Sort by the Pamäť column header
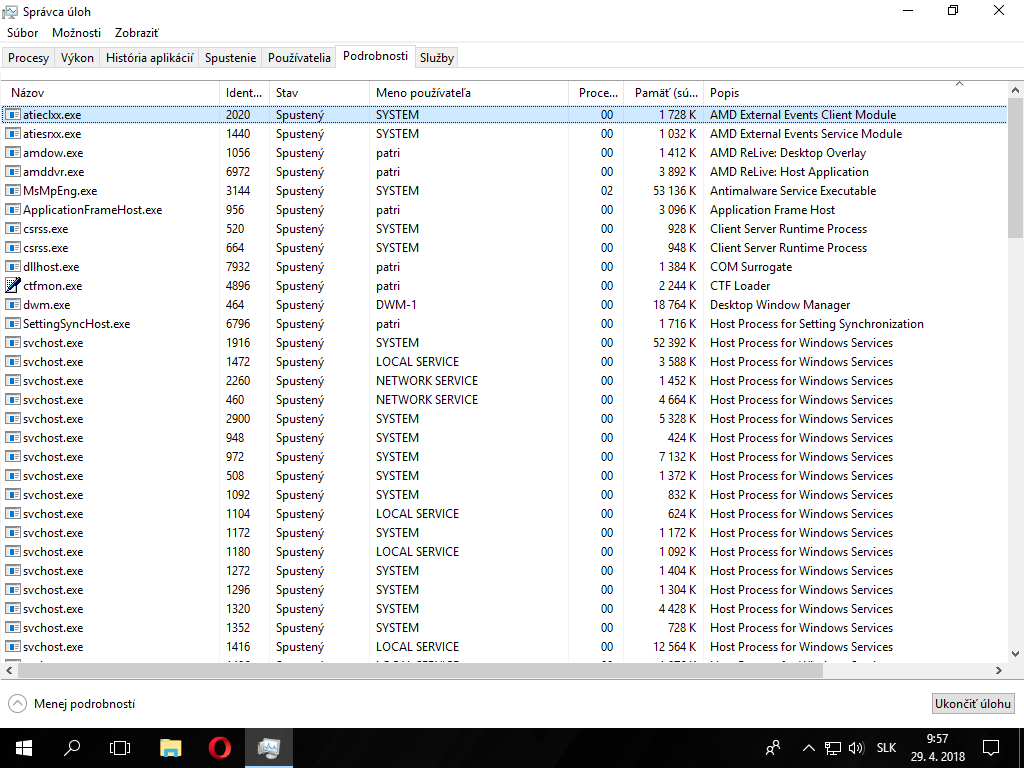The height and width of the screenshot is (768, 1024). tap(664, 93)
